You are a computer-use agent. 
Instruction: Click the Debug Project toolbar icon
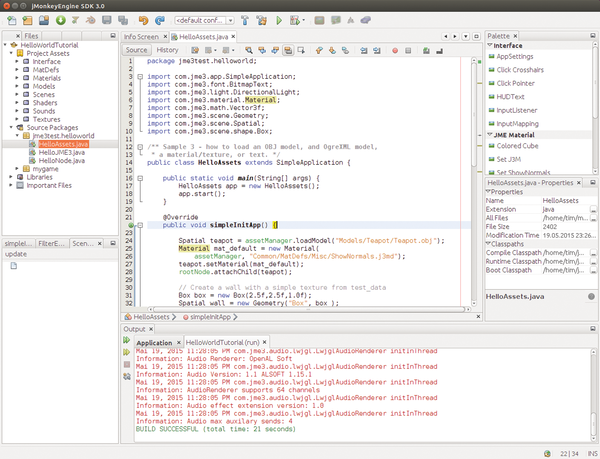point(295,20)
